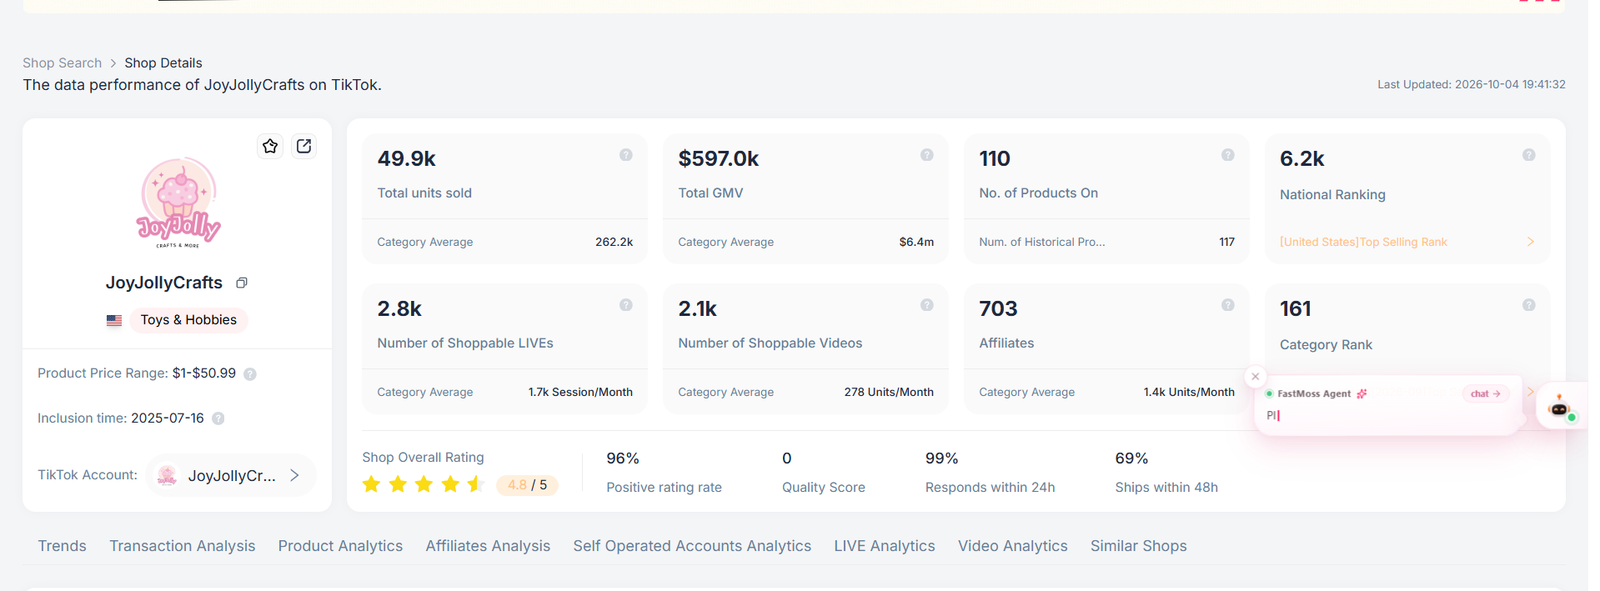Open help icon beside Inclusion time
The height and width of the screenshot is (591, 1600).
click(218, 419)
